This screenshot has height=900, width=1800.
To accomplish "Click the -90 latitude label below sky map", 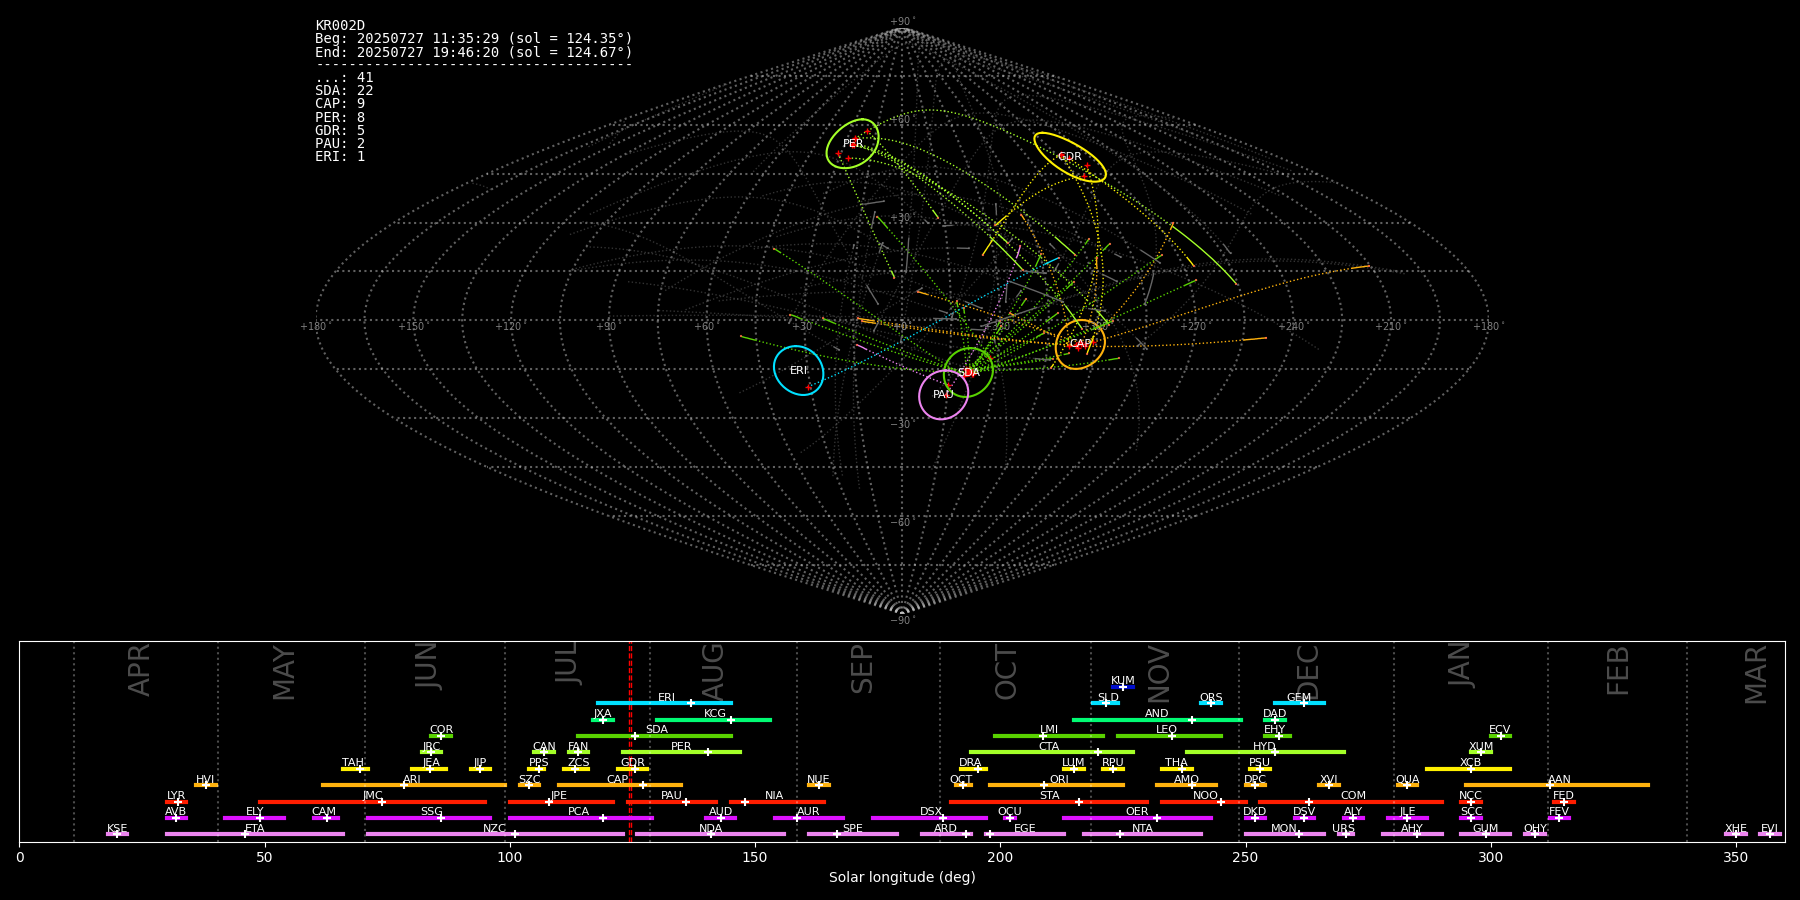I will 902,621.
